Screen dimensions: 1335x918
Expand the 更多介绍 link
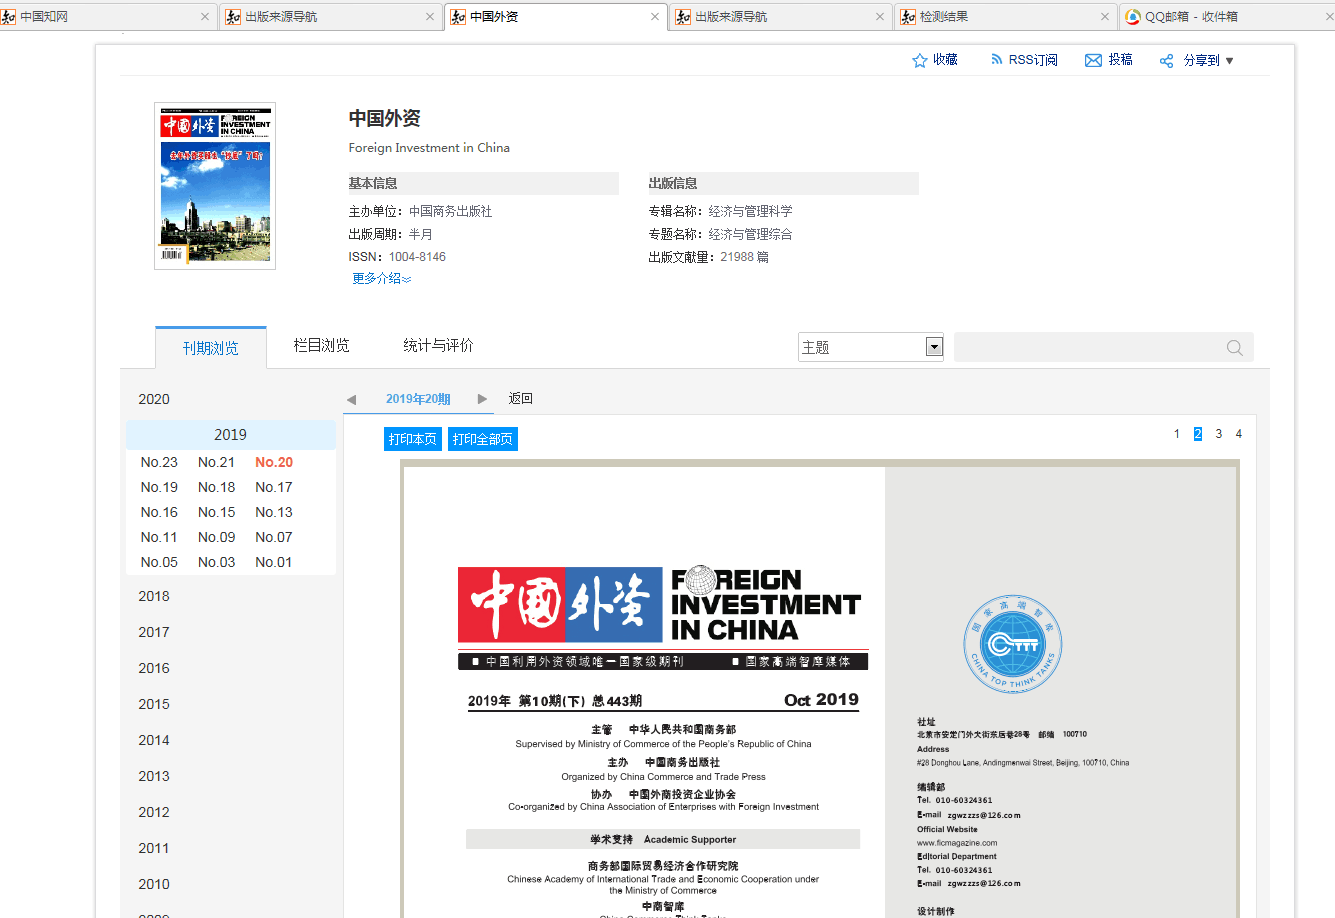381,279
